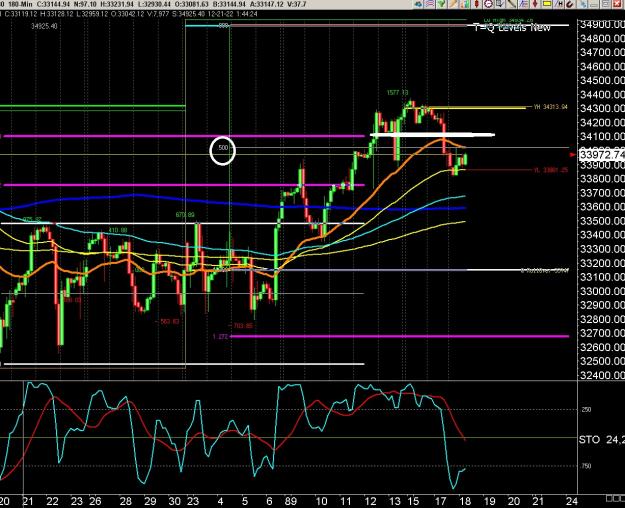625x508 pixels.
Task: Select the pencil drawing tool icon
Action: coord(453,4)
